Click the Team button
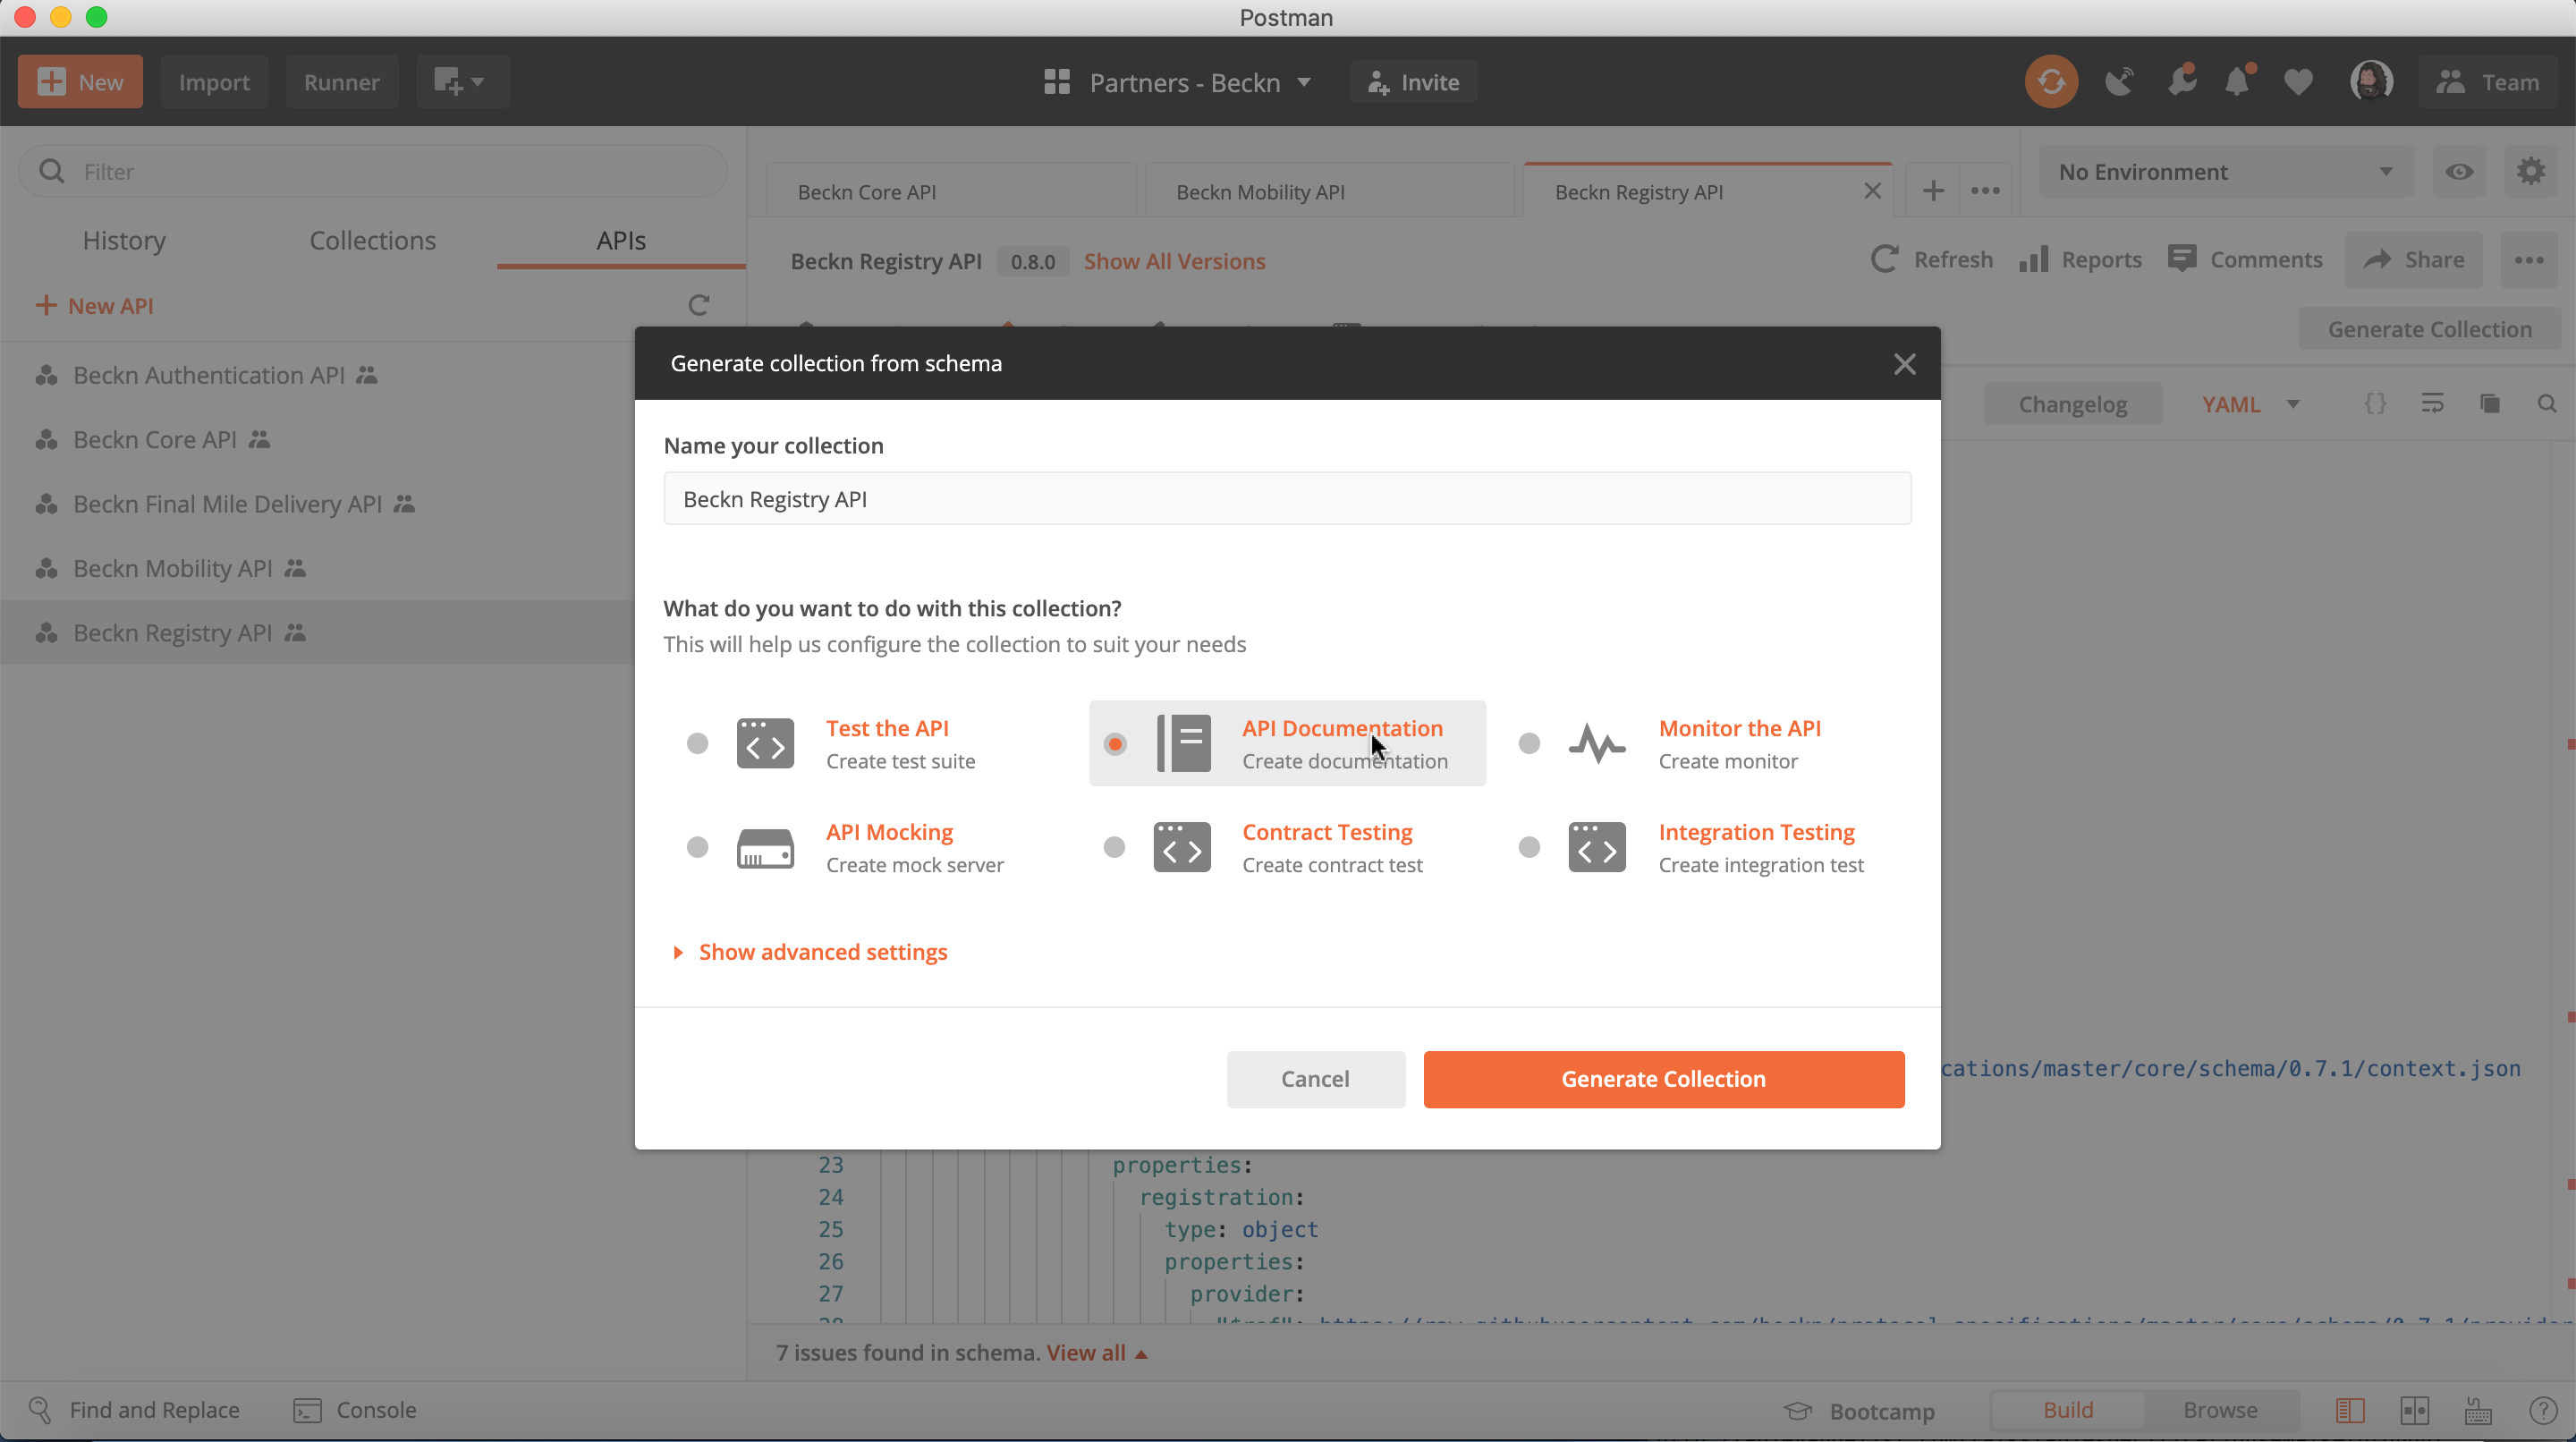 (2488, 82)
